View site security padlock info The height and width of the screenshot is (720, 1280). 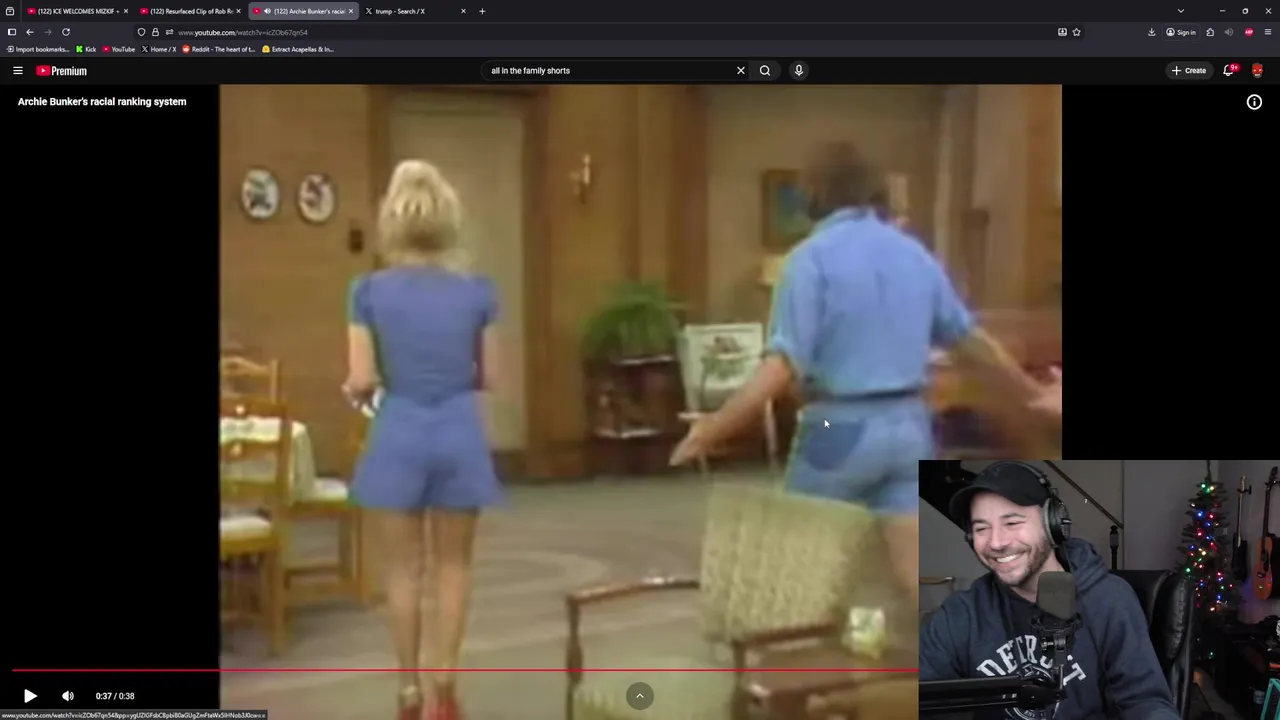(x=155, y=32)
